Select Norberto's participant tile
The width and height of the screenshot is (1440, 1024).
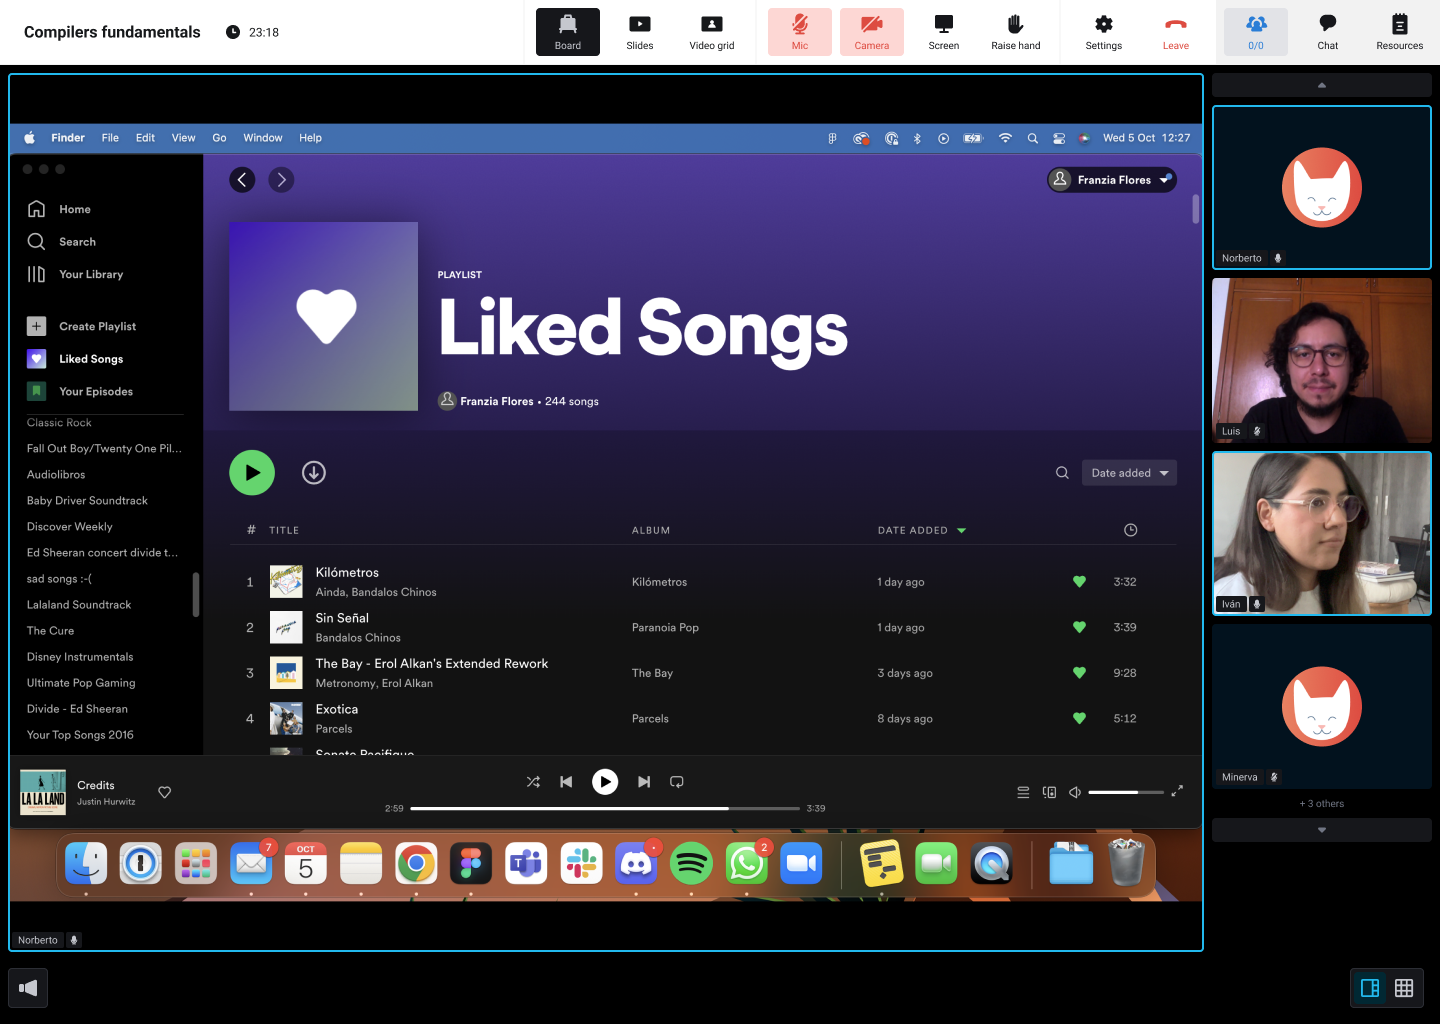tap(1322, 188)
